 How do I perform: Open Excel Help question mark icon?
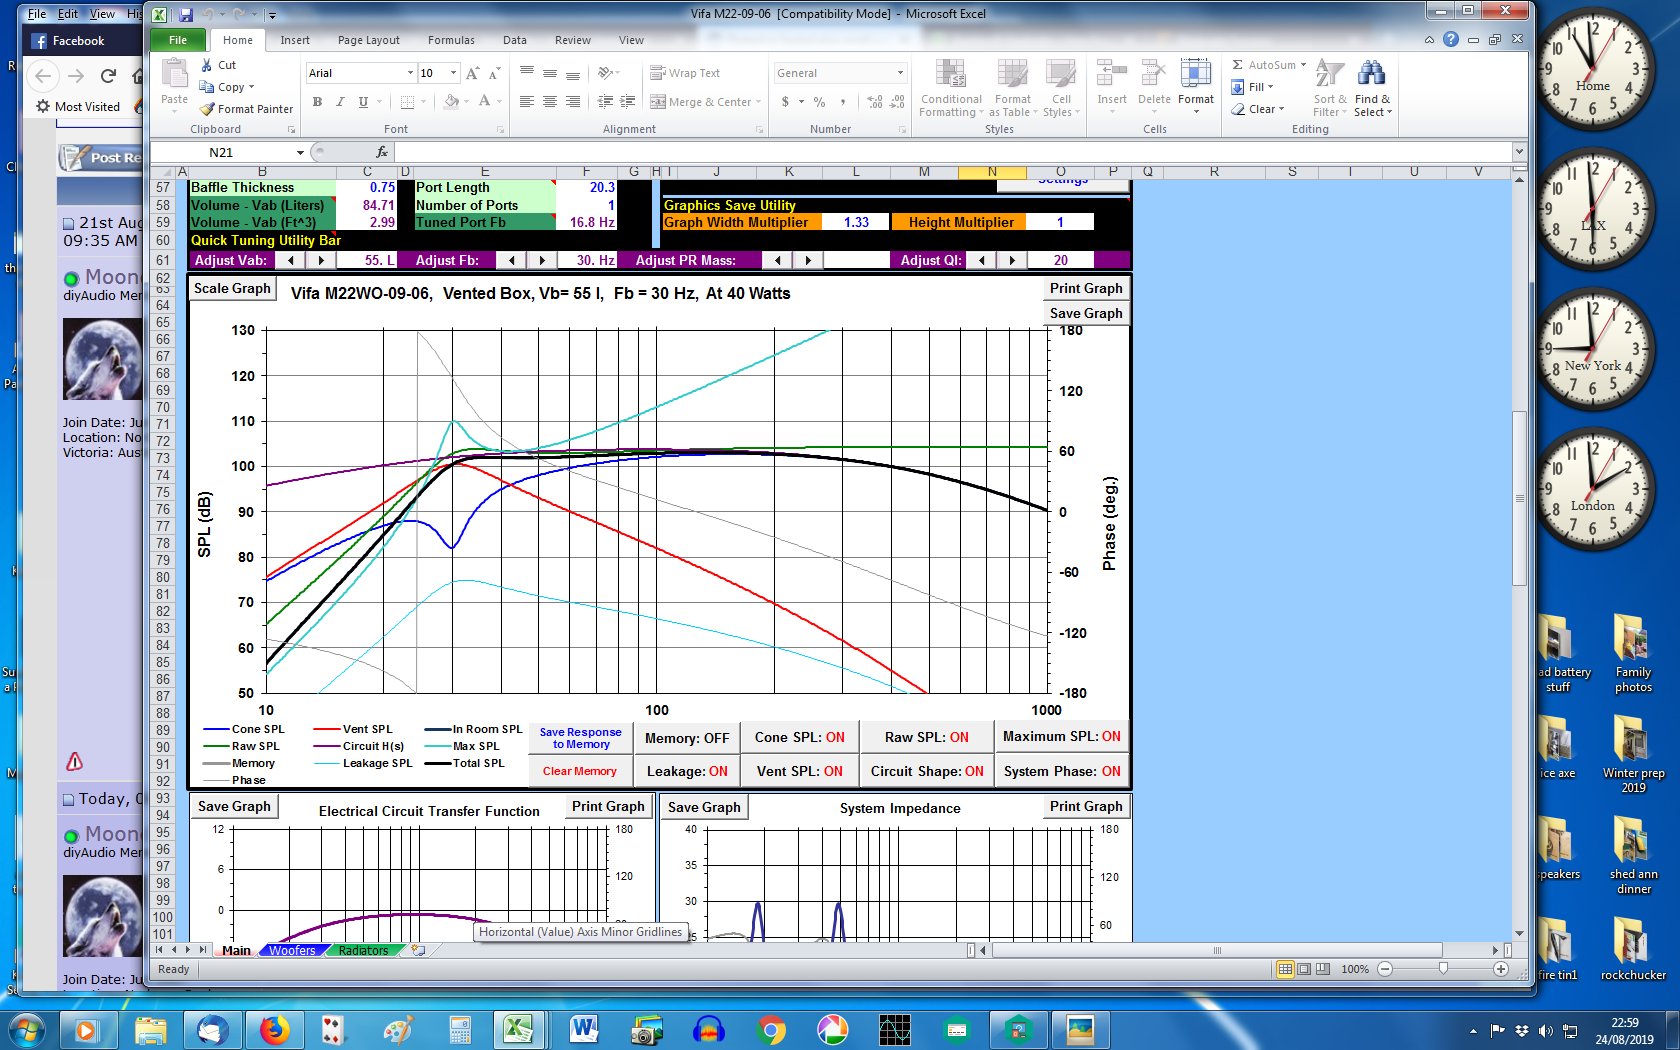[x=1450, y=40]
